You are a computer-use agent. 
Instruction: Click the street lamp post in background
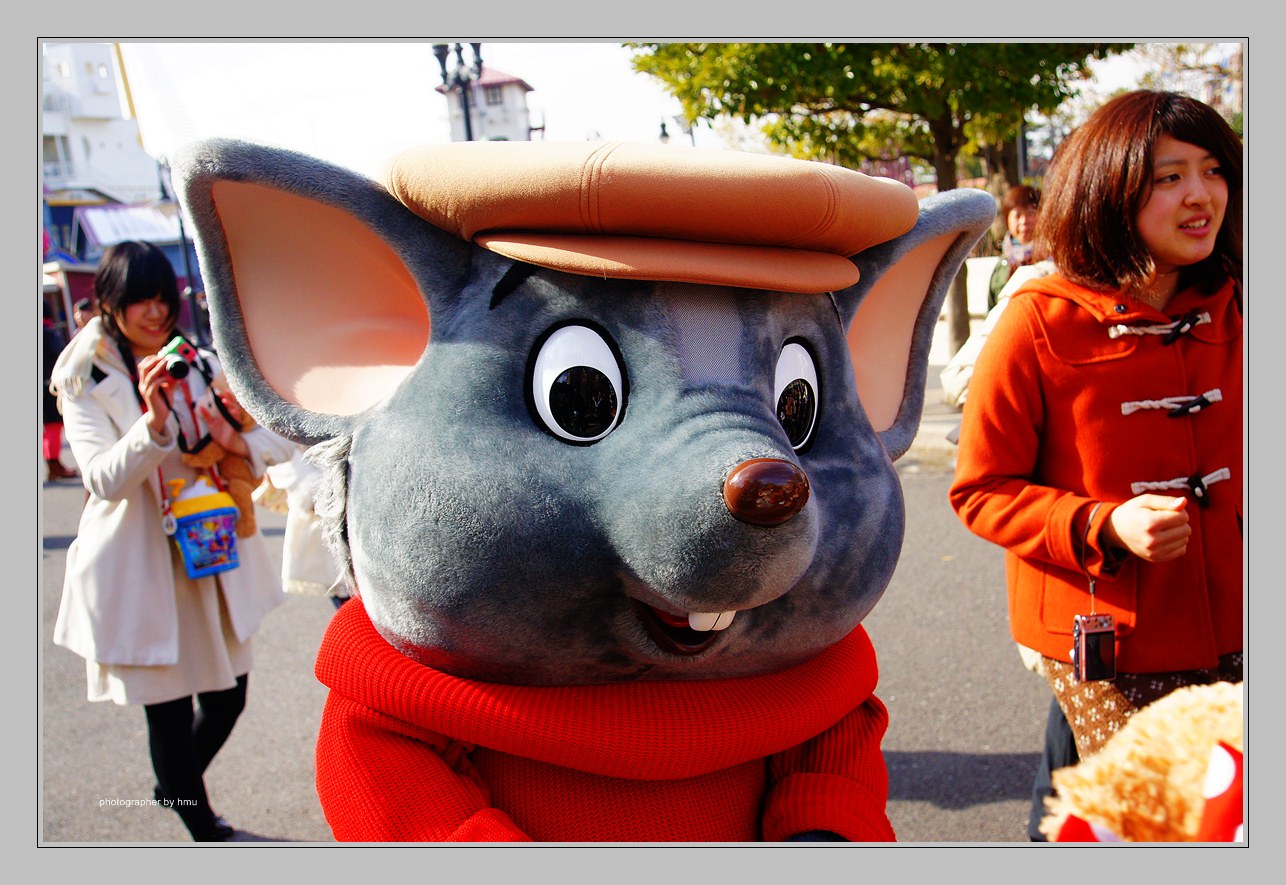click(x=461, y=90)
